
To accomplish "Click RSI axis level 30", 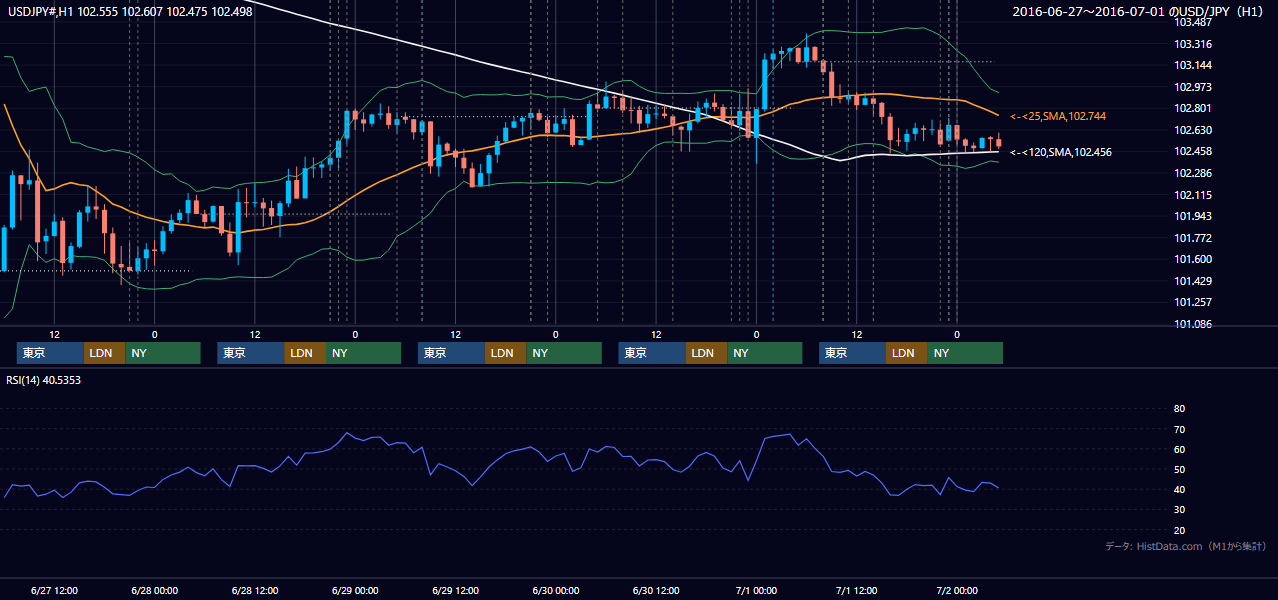I will 1179,510.
